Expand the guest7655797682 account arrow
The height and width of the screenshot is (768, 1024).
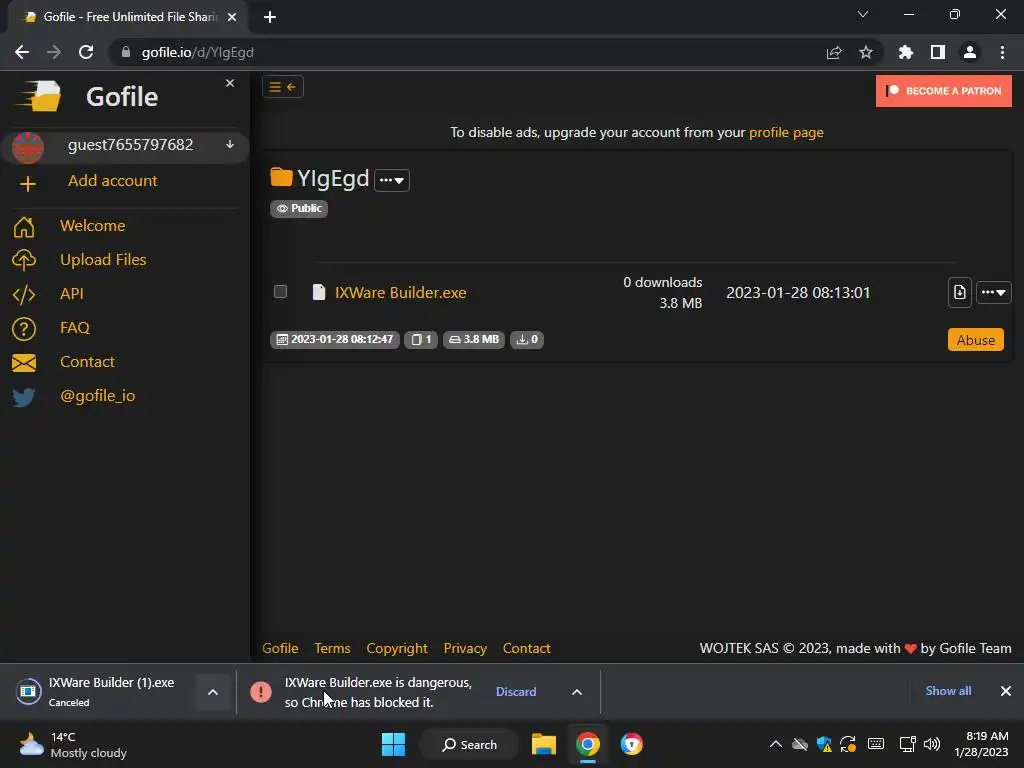coord(230,144)
